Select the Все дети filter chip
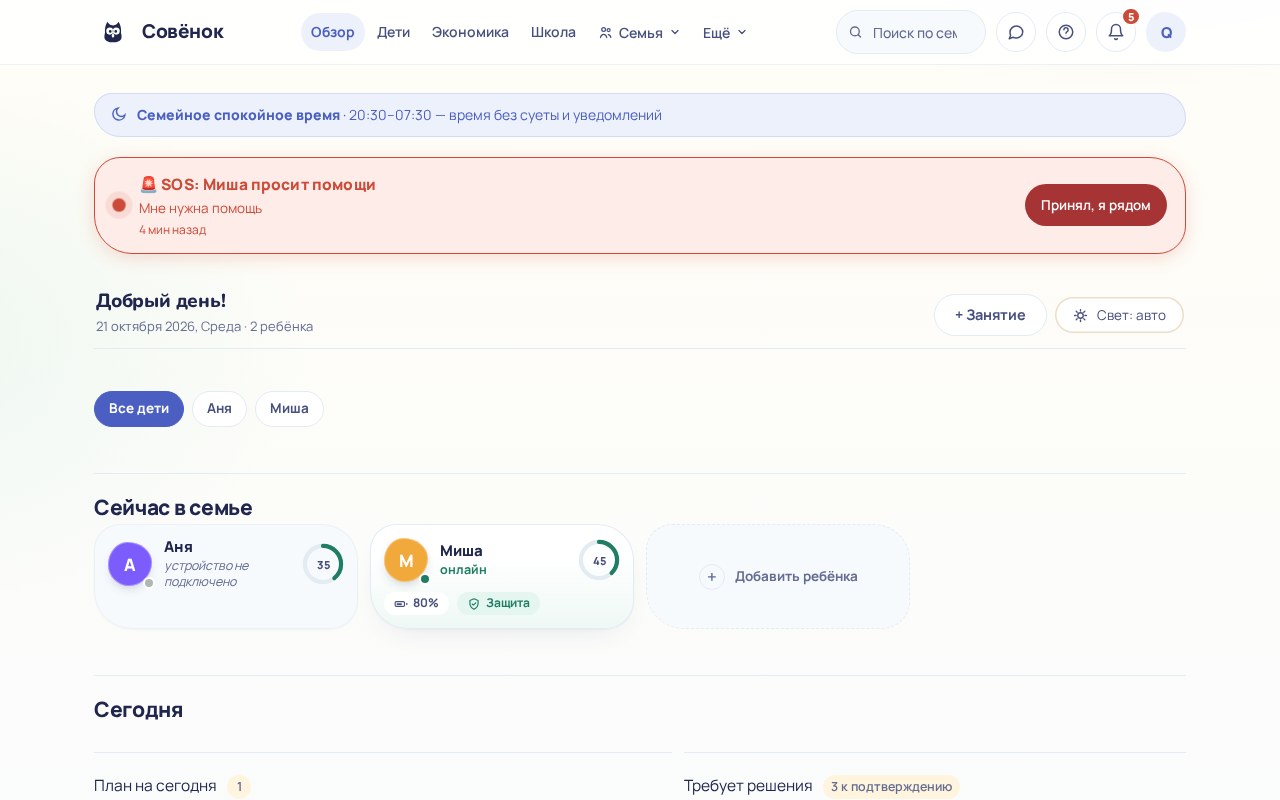1280x800 pixels. point(139,409)
